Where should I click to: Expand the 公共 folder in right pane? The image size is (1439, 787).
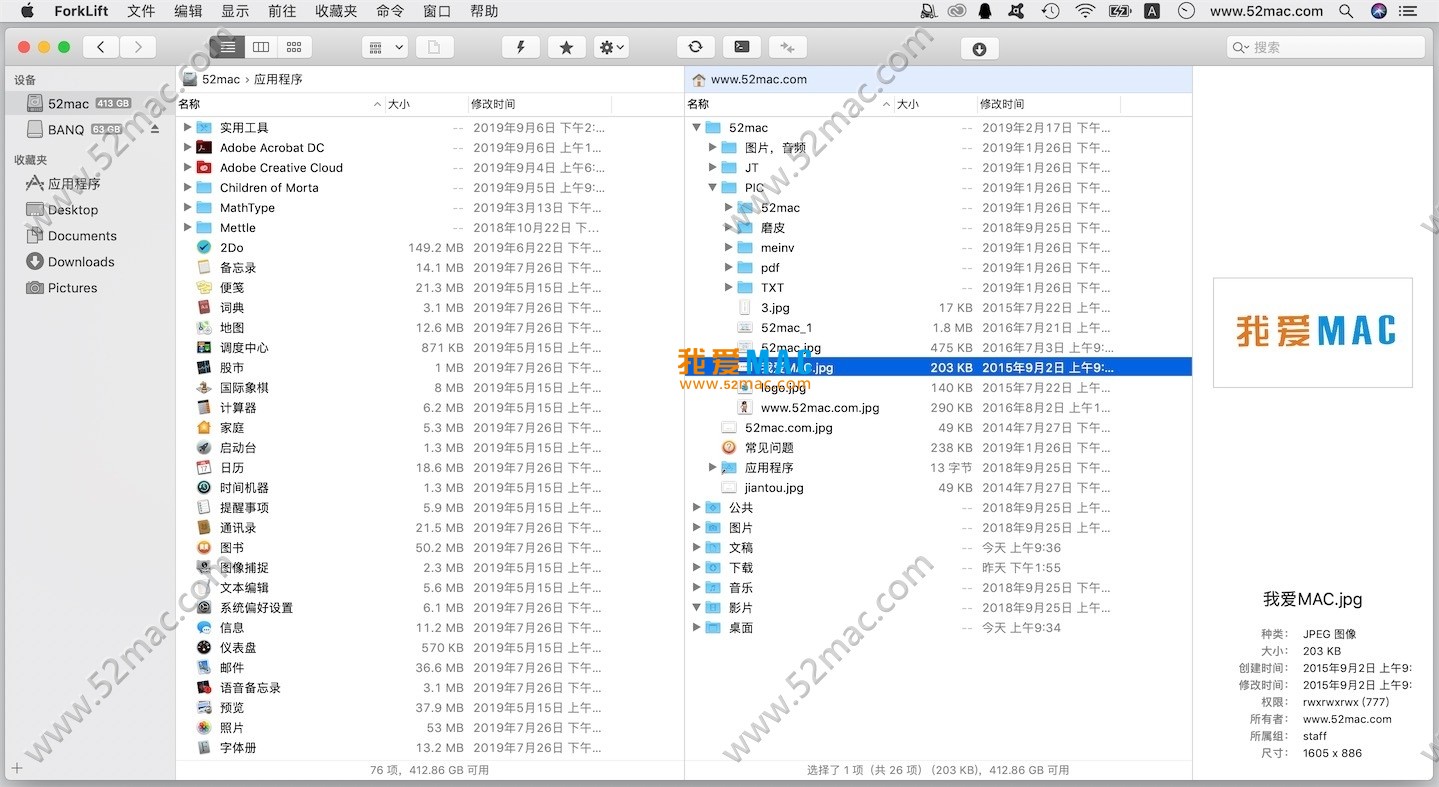[x=697, y=507]
